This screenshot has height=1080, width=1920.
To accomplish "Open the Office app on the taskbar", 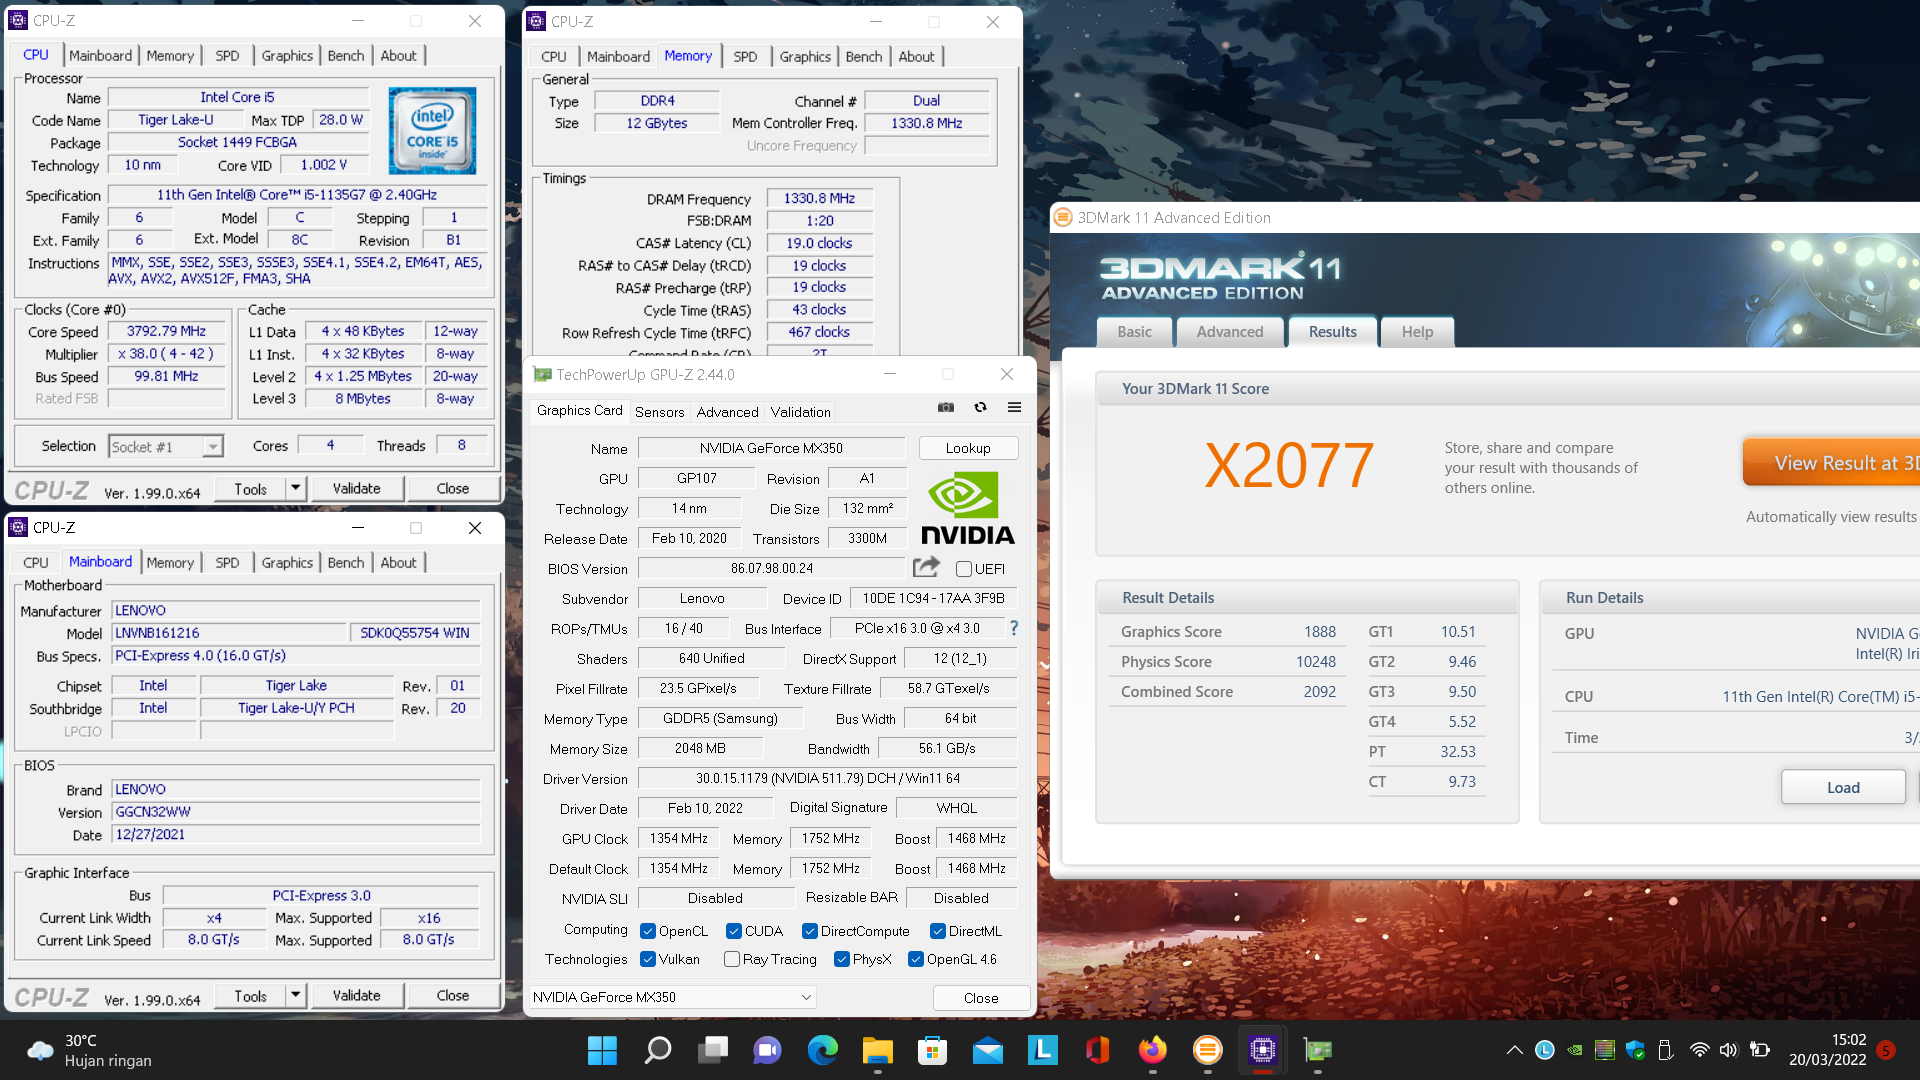I will [1098, 1050].
